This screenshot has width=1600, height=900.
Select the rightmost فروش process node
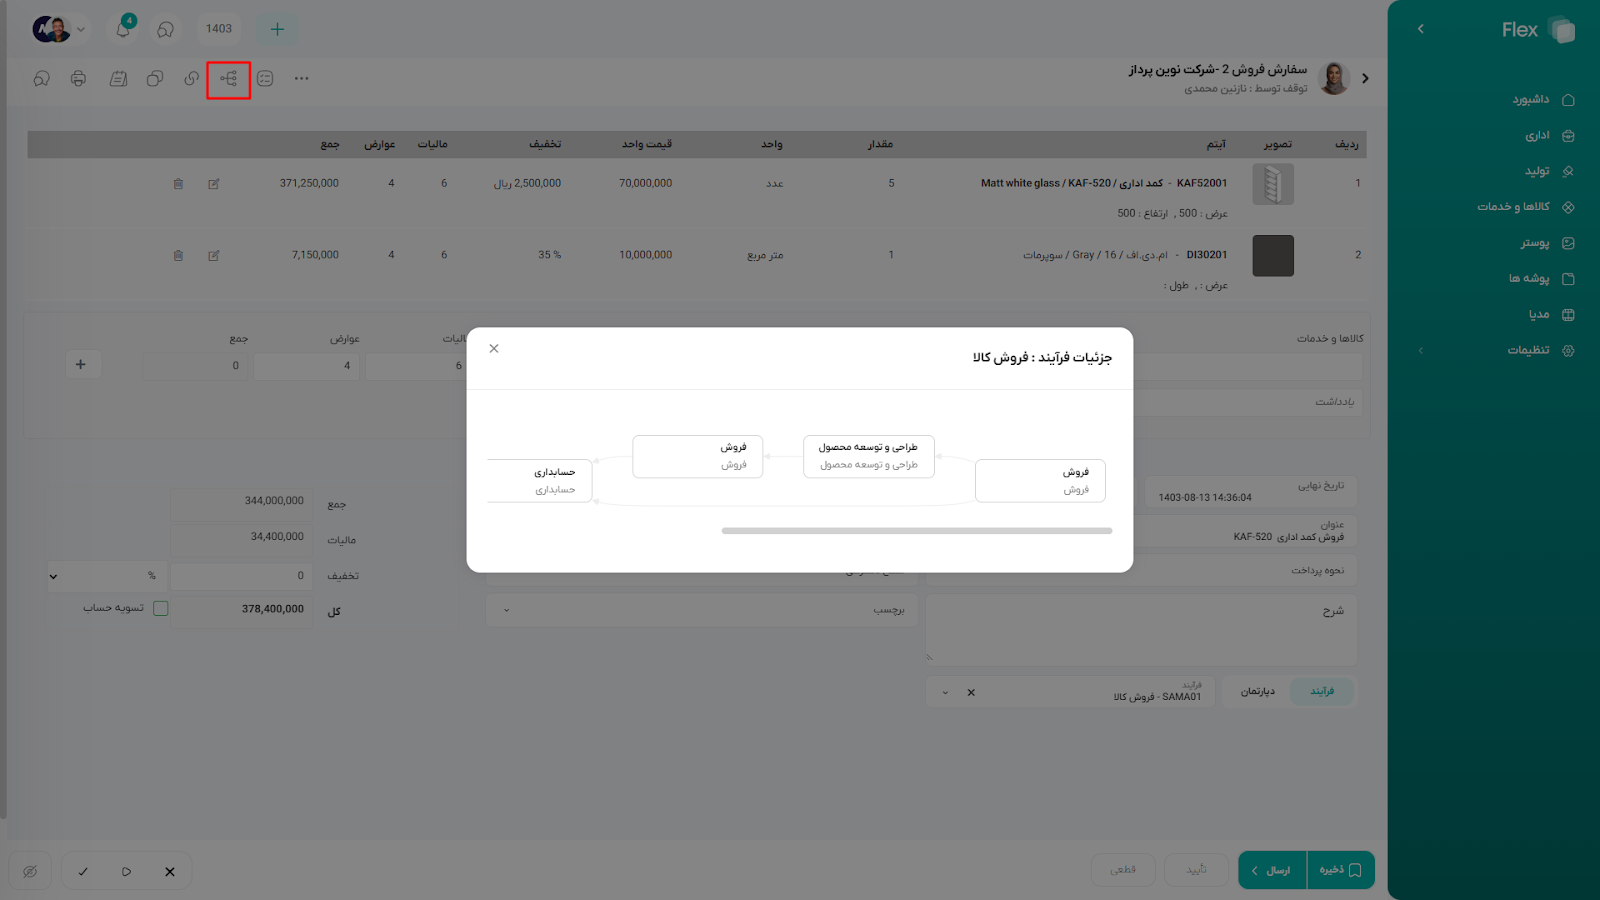tap(1040, 481)
